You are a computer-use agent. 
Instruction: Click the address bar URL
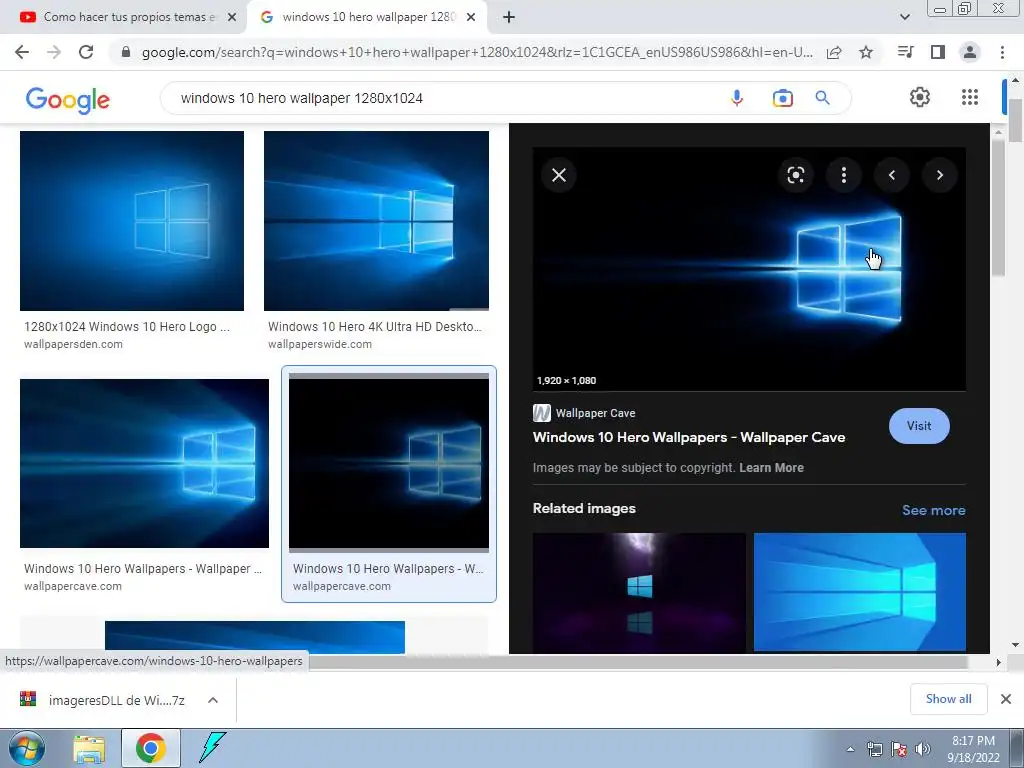[x=477, y=52]
